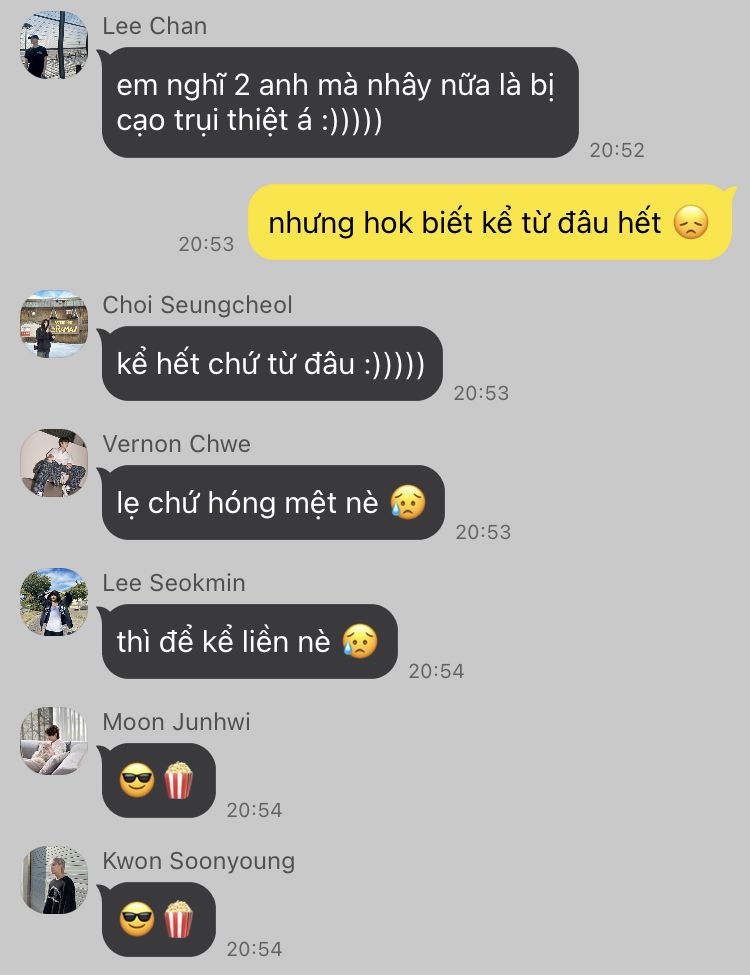The width and height of the screenshot is (750, 975).
Task: Tap the crying emoji in Vernon Chwe's message
Action: [408, 502]
